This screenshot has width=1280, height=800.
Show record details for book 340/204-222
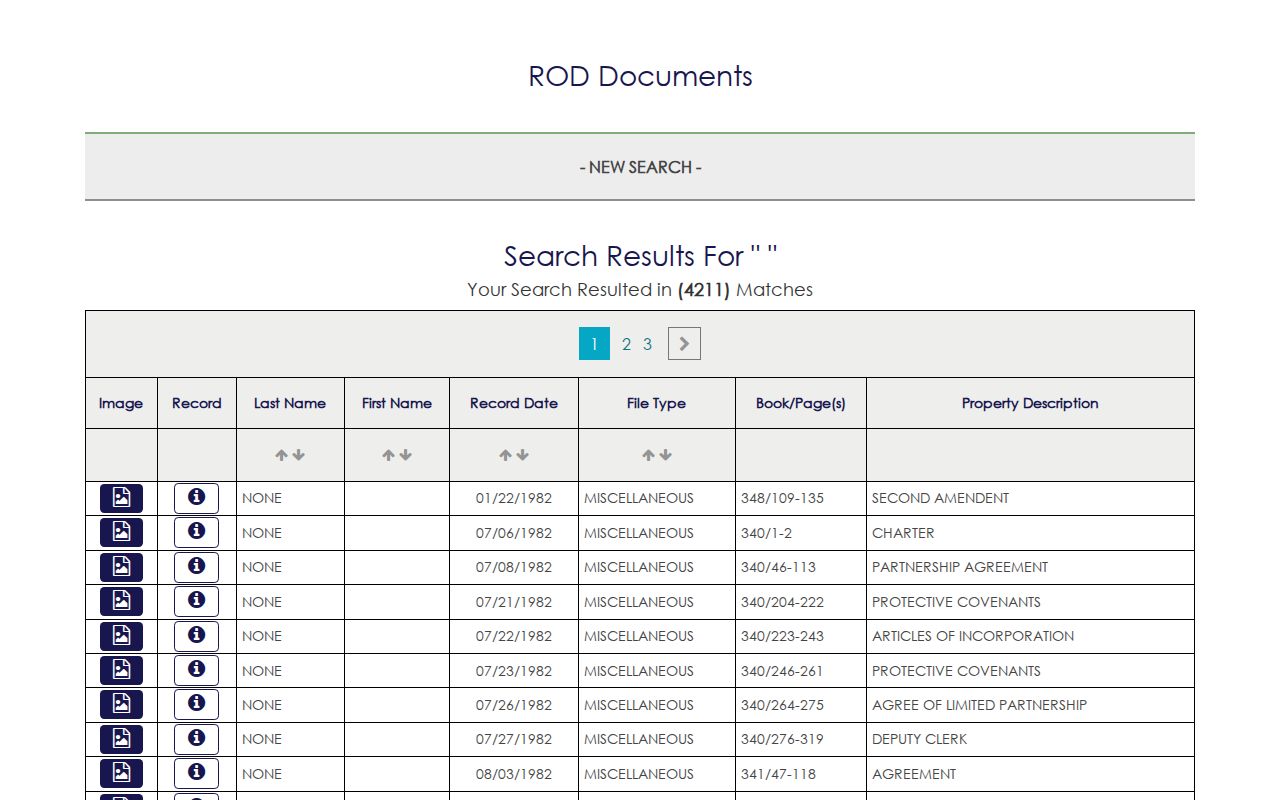(x=196, y=602)
